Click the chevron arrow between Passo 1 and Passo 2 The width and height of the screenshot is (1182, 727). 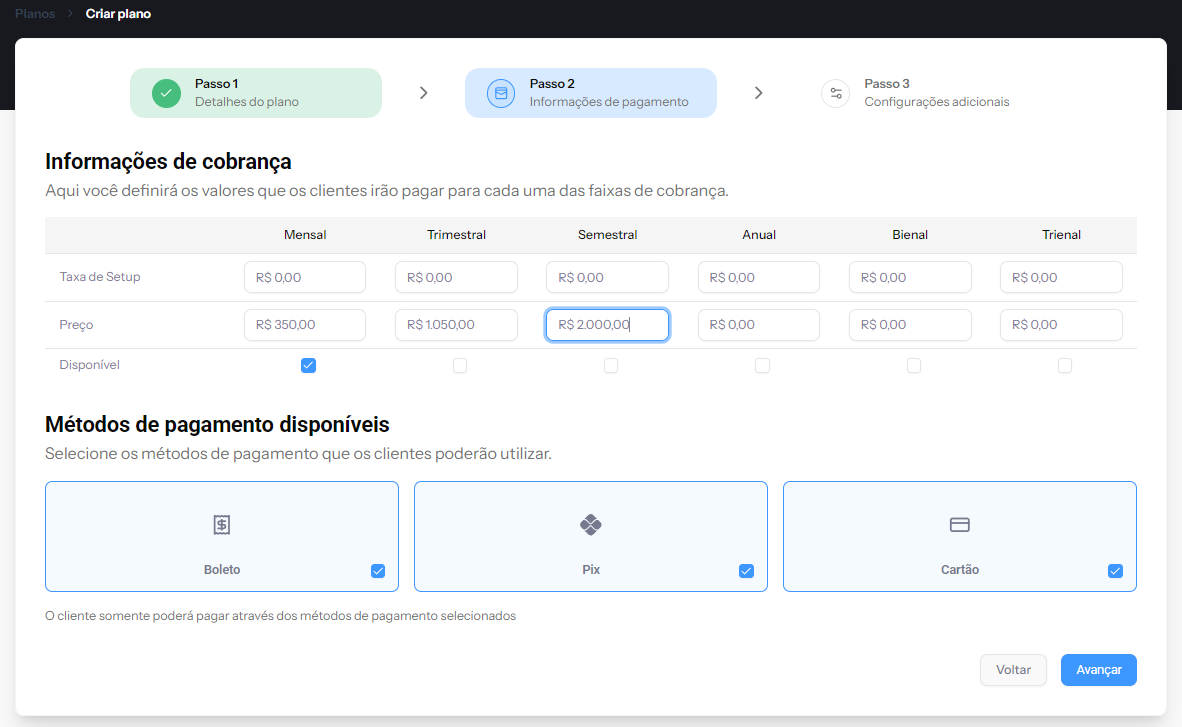424,93
